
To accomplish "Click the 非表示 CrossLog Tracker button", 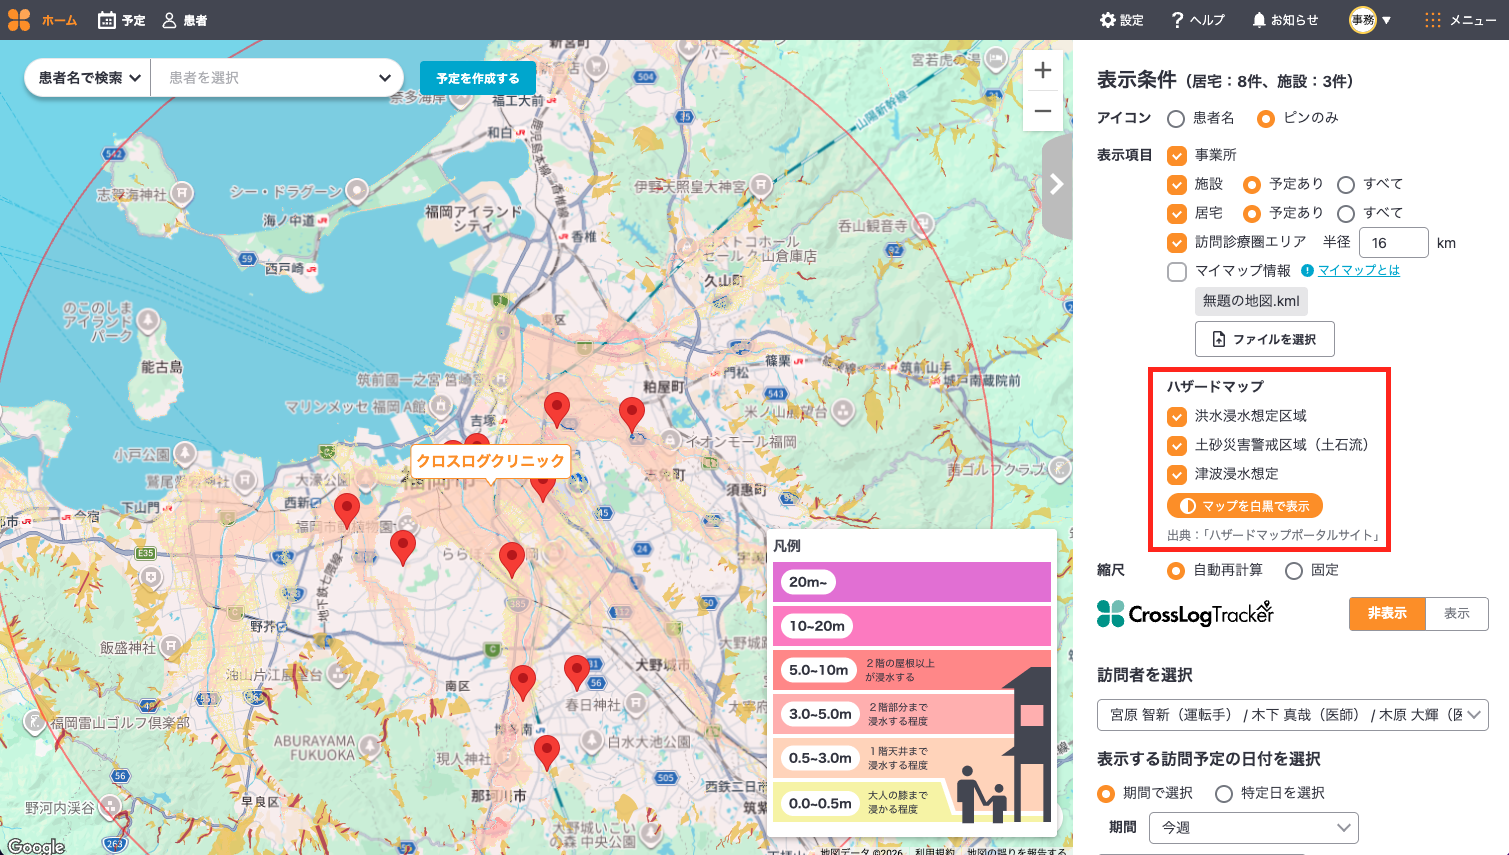I will [x=1387, y=614].
